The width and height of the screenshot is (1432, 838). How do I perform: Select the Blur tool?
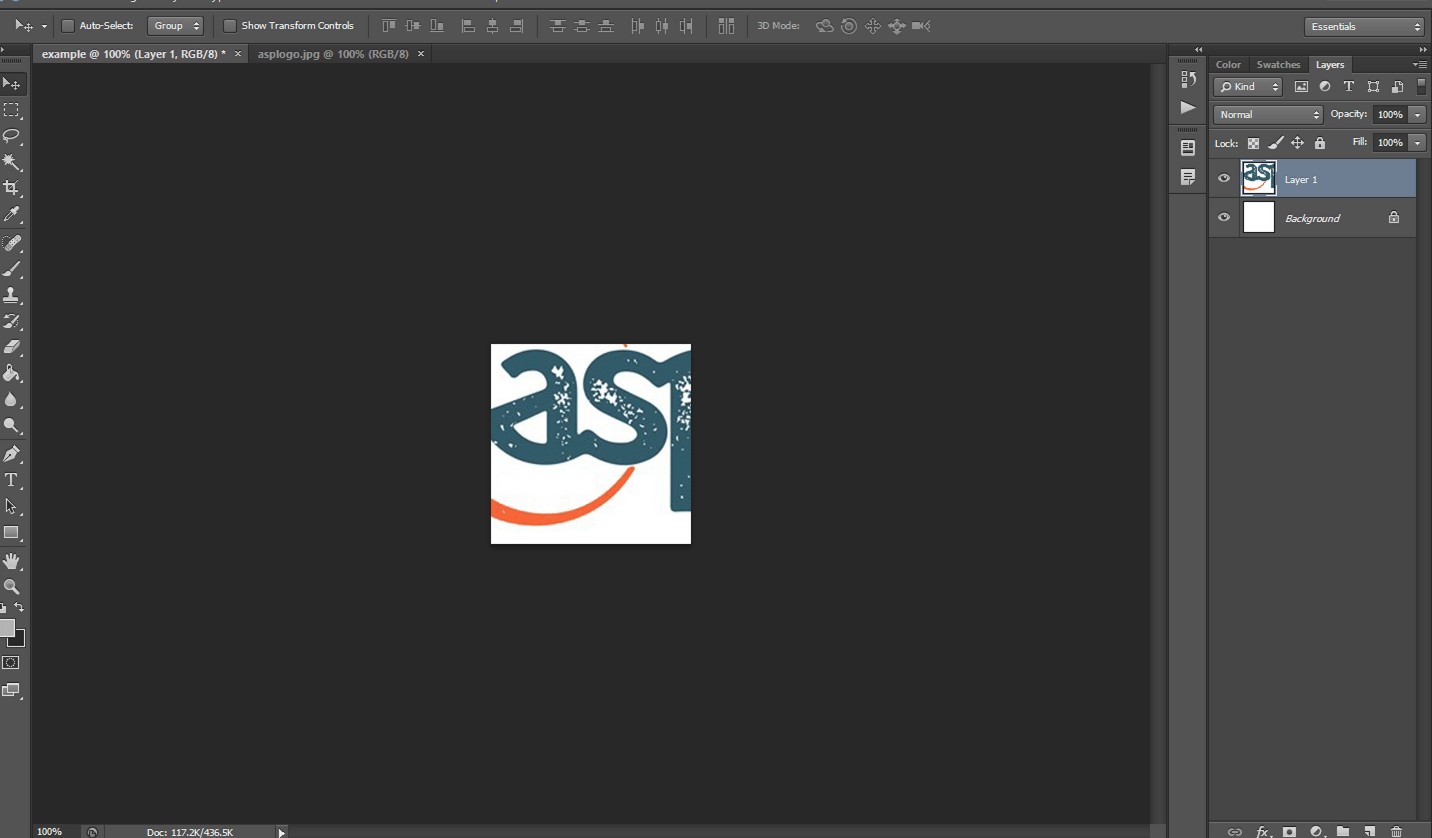click(x=12, y=399)
